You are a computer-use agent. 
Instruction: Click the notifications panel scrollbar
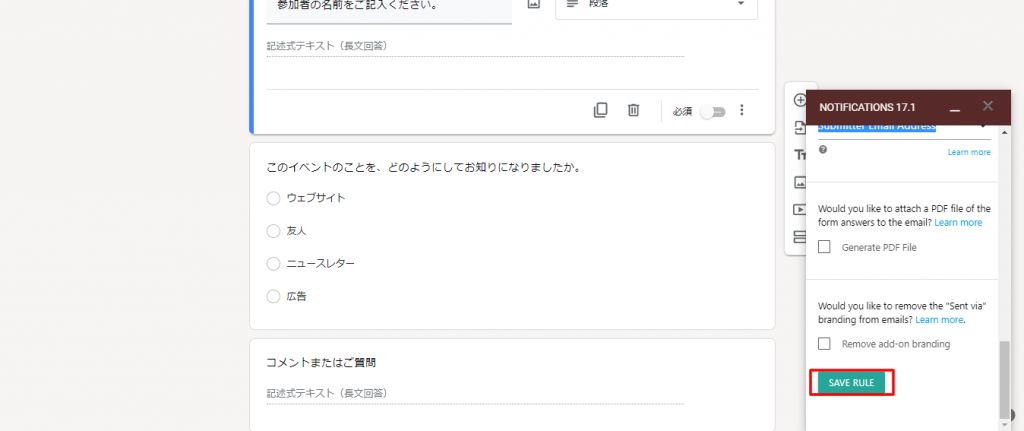coord(1005,378)
